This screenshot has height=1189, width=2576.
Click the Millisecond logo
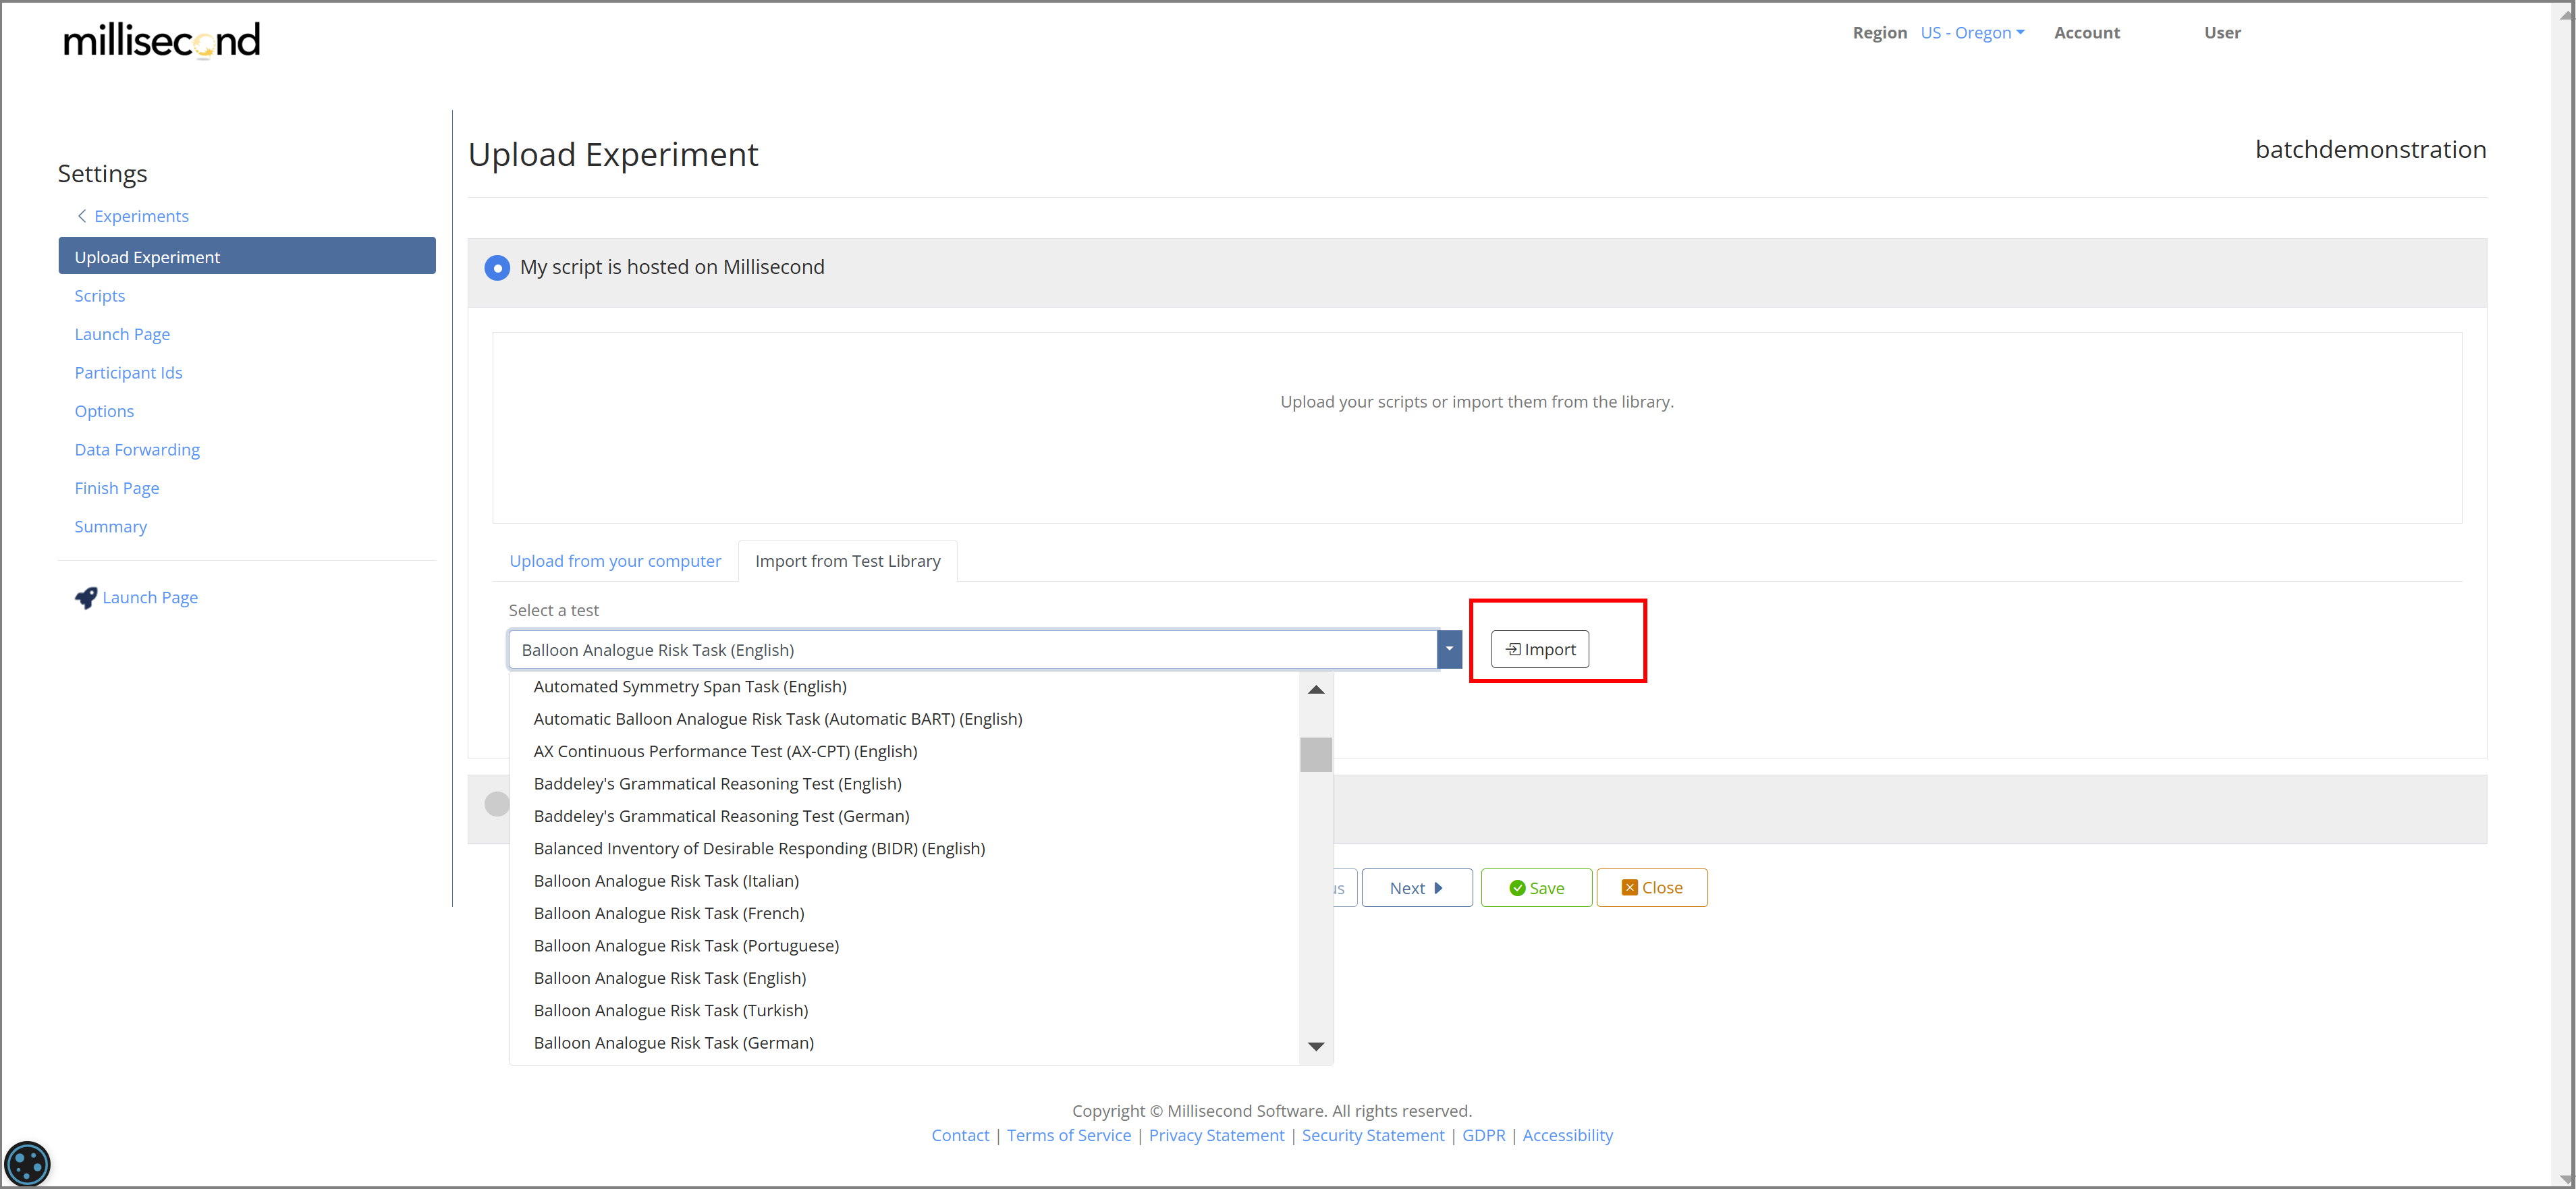pos(161,40)
